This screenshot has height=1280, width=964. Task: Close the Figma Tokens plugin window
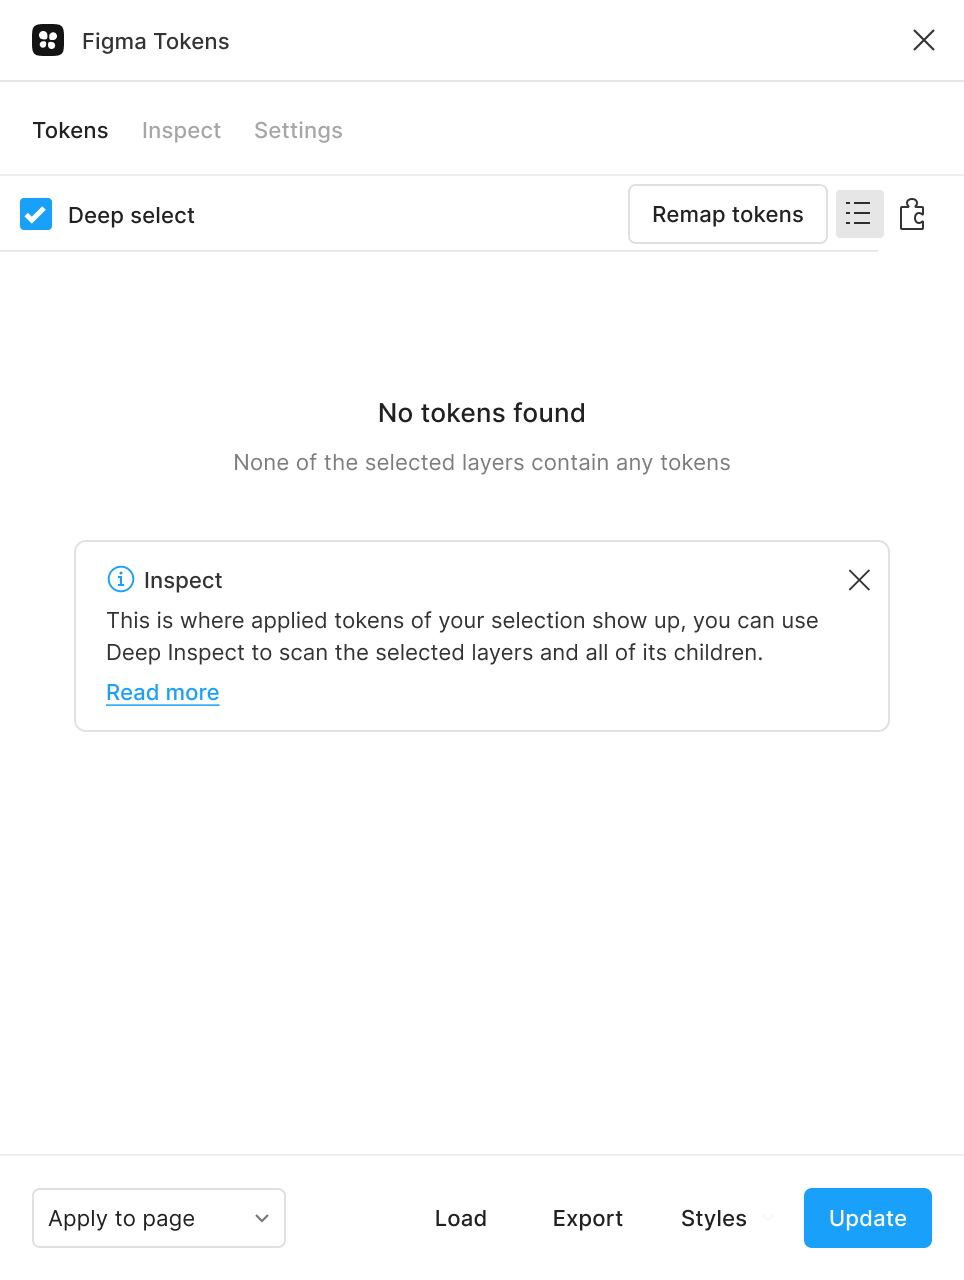point(923,40)
